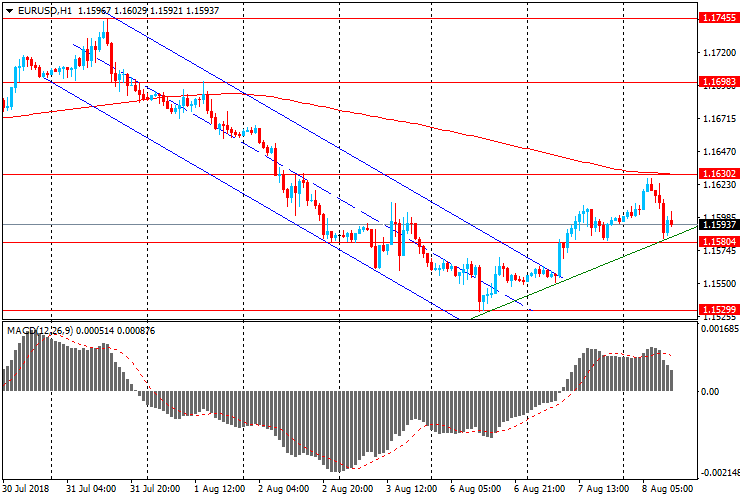Select the 6 Aug 05:00 time label

coord(476,489)
